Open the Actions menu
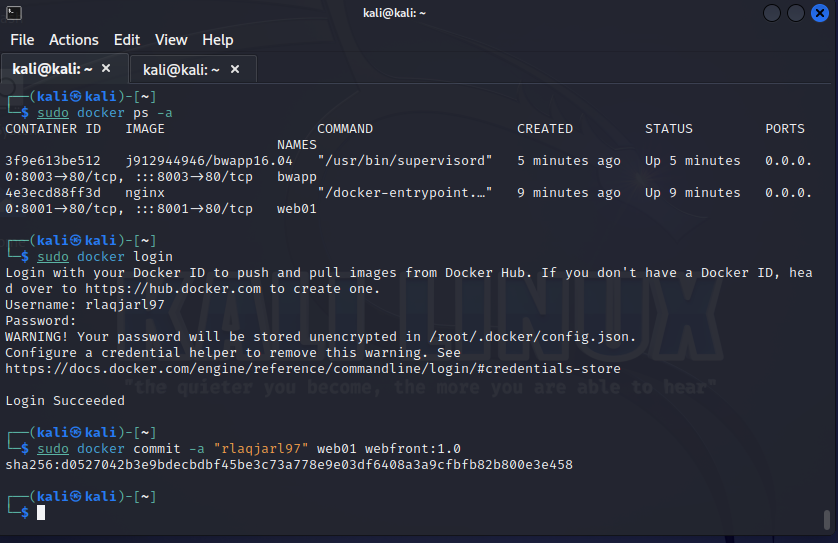The width and height of the screenshot is (838, 543). point(74,40)
